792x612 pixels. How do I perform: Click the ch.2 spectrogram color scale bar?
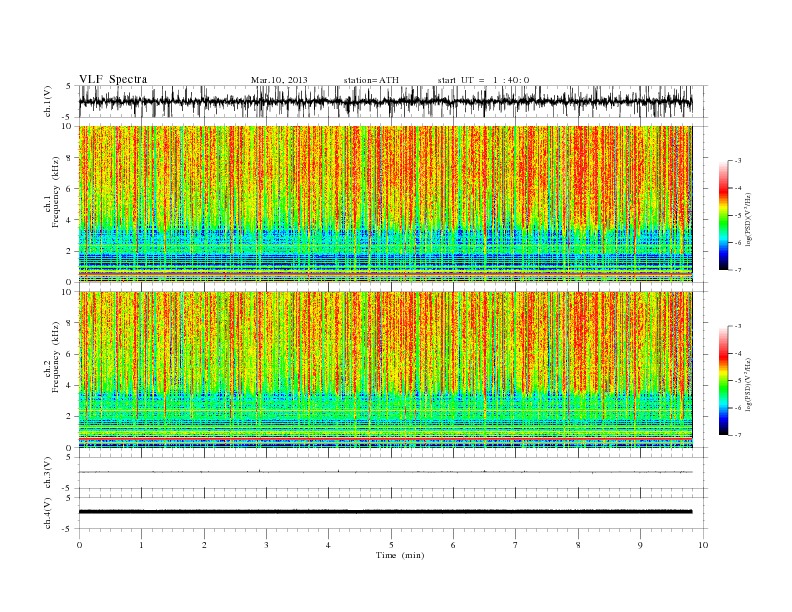(x=723, y=380)
